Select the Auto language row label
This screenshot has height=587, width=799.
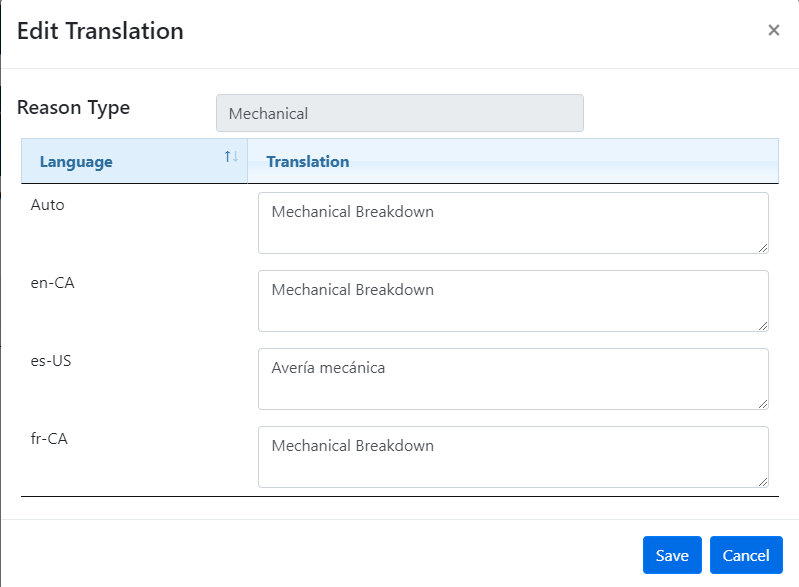(48, 204)
